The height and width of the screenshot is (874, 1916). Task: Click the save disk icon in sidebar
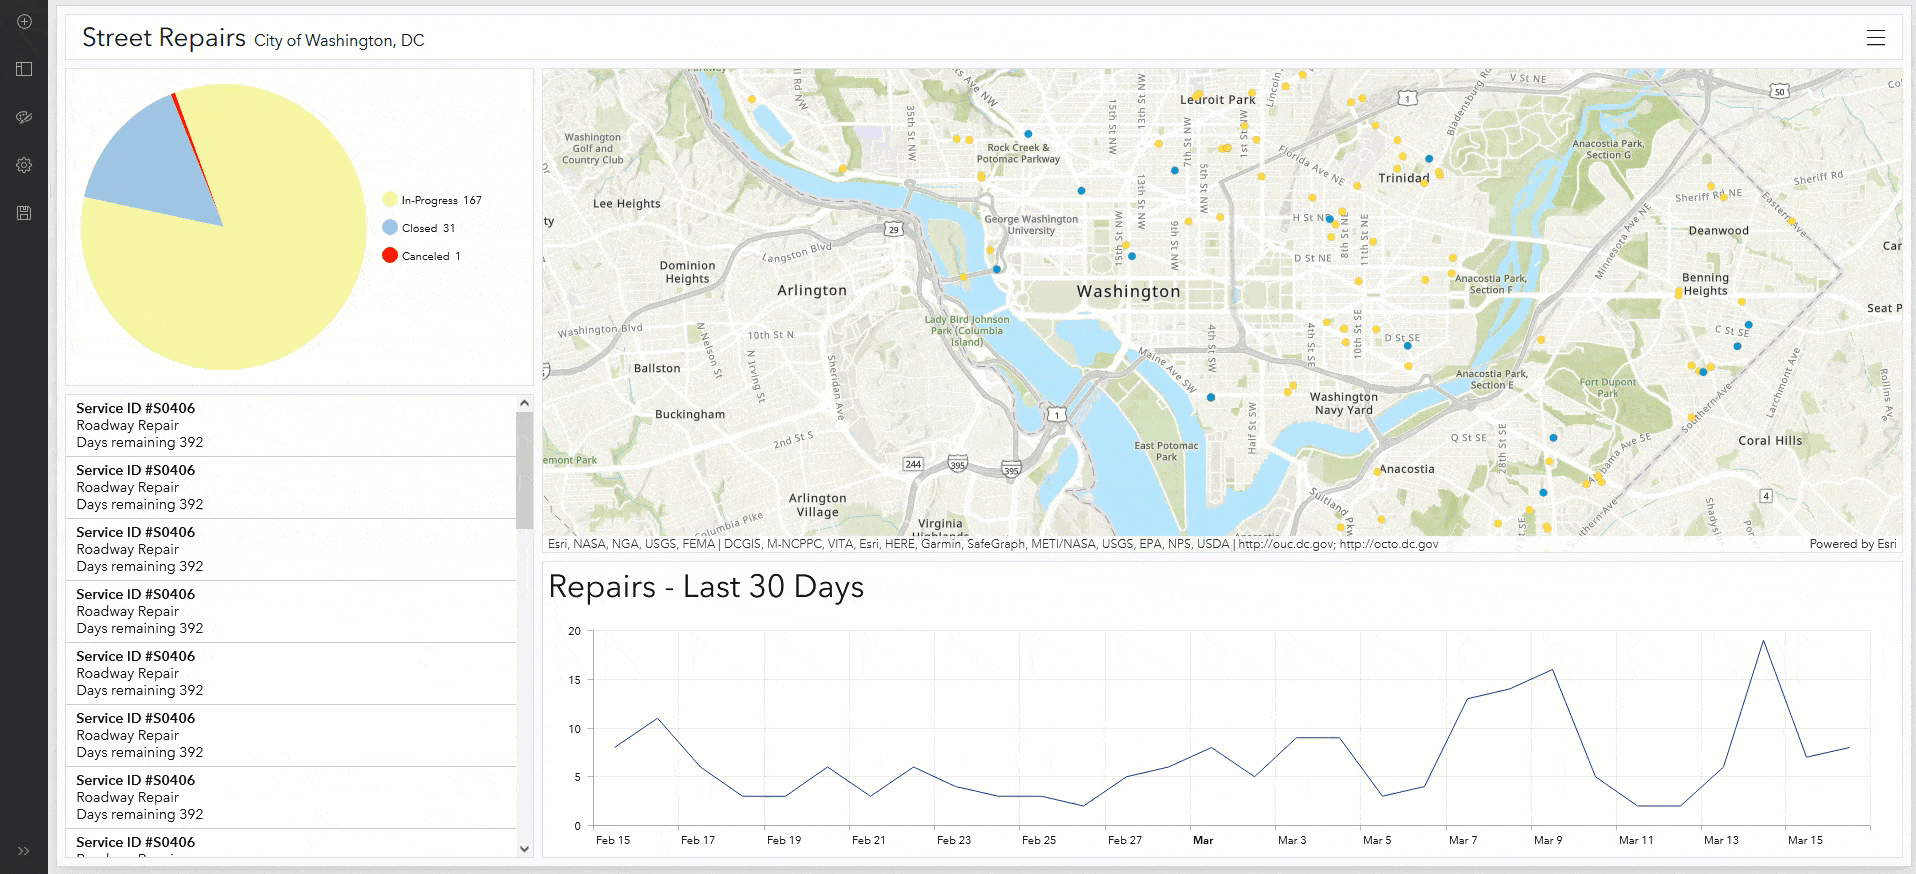coord(24,213)
